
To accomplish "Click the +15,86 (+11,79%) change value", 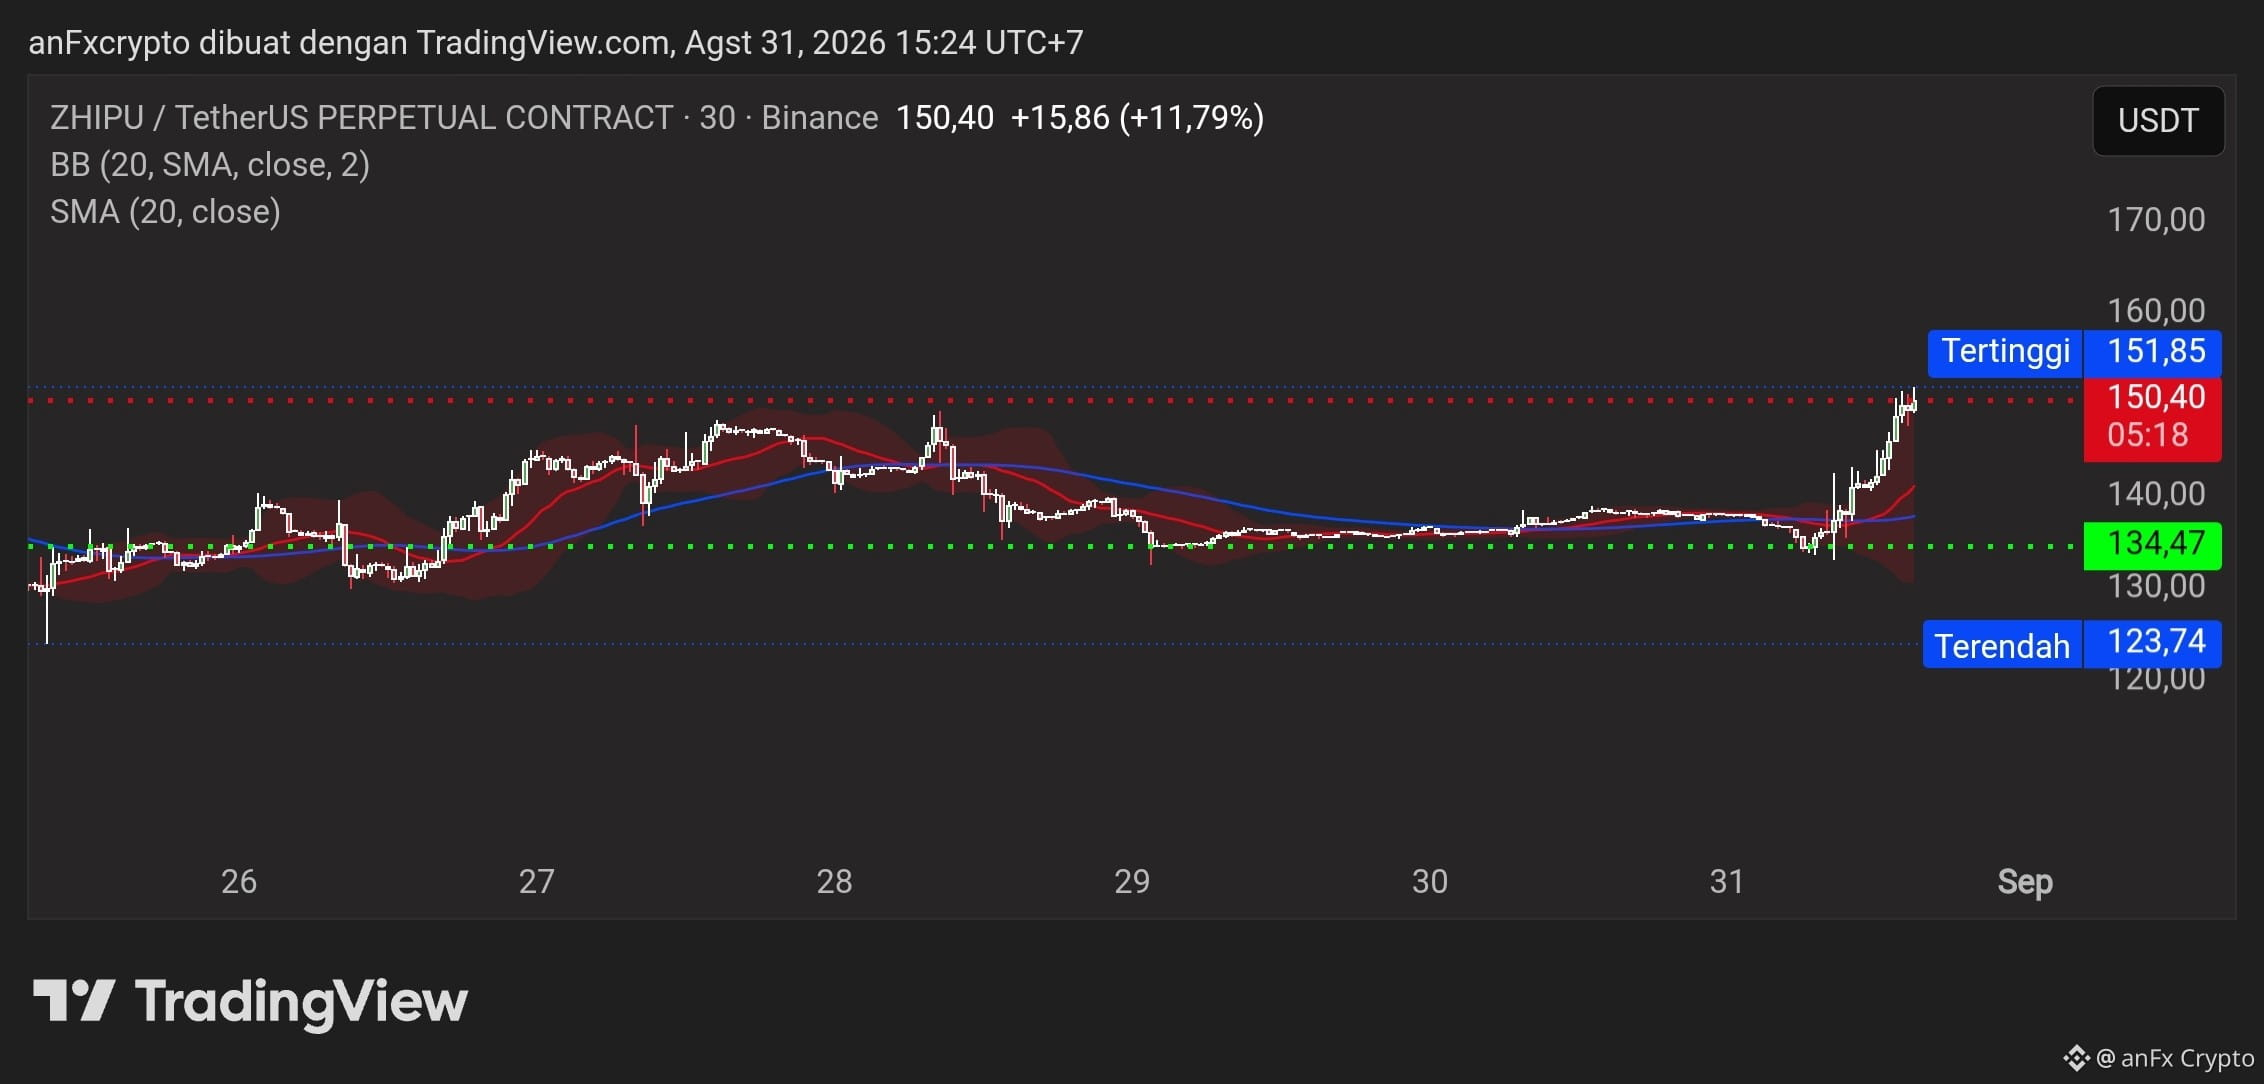I will pyautogui.click(x=1137, y=118).
